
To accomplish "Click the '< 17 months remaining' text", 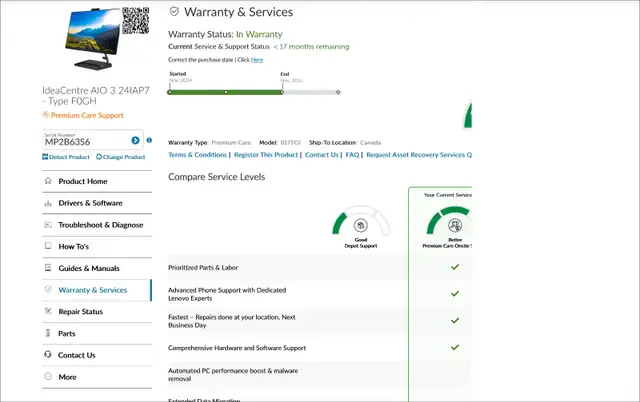I will 311,47.
